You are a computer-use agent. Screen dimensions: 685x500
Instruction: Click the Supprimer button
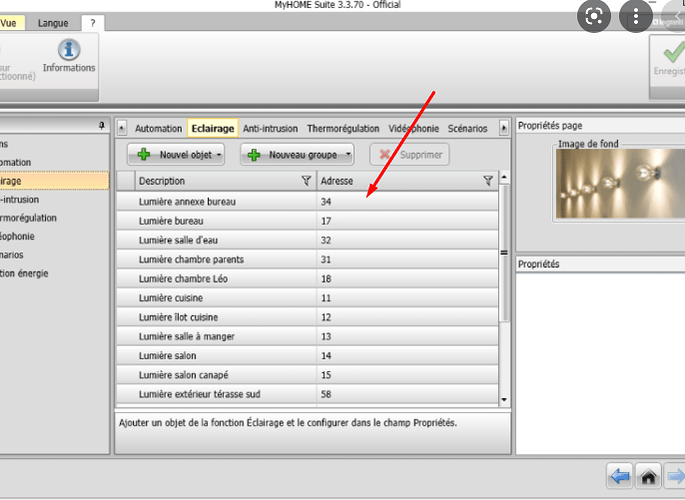point(410,155)
